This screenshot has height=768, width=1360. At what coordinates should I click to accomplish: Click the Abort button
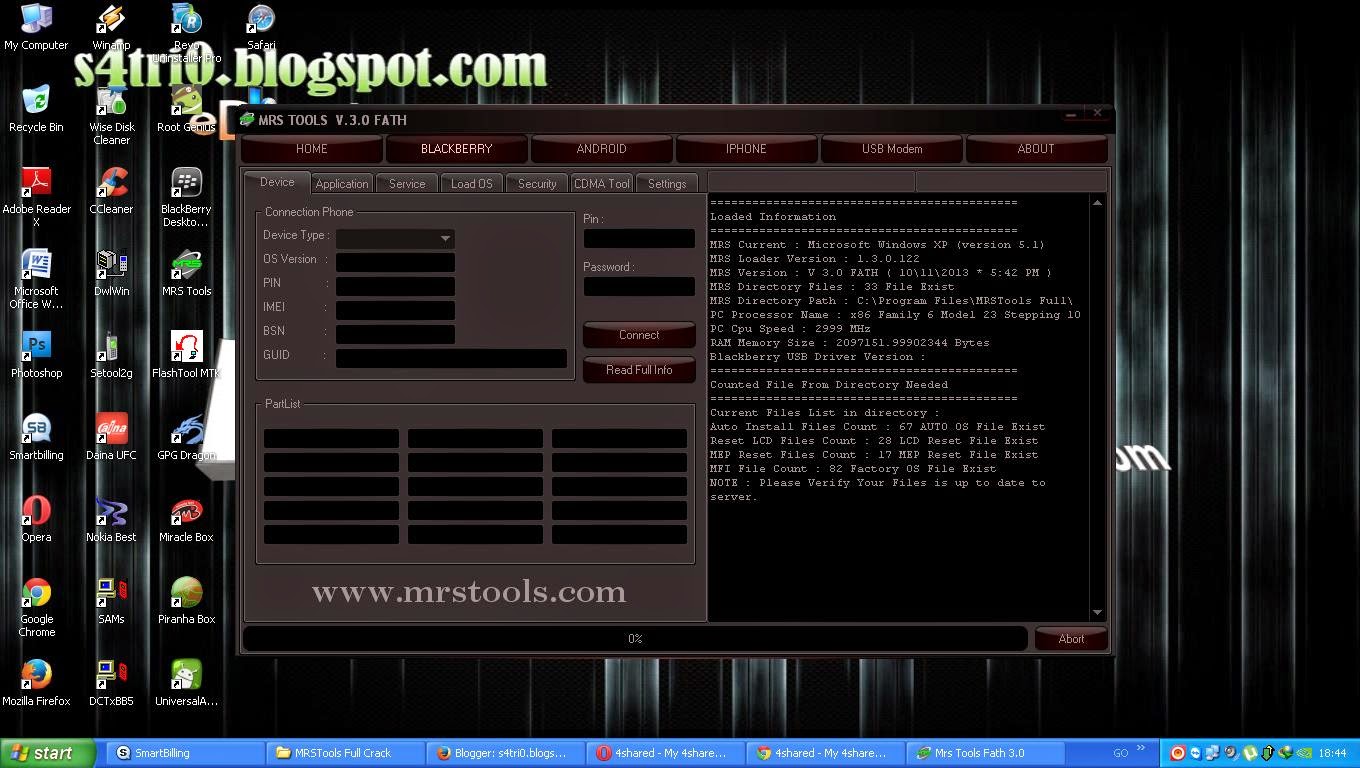point(1071,639)
